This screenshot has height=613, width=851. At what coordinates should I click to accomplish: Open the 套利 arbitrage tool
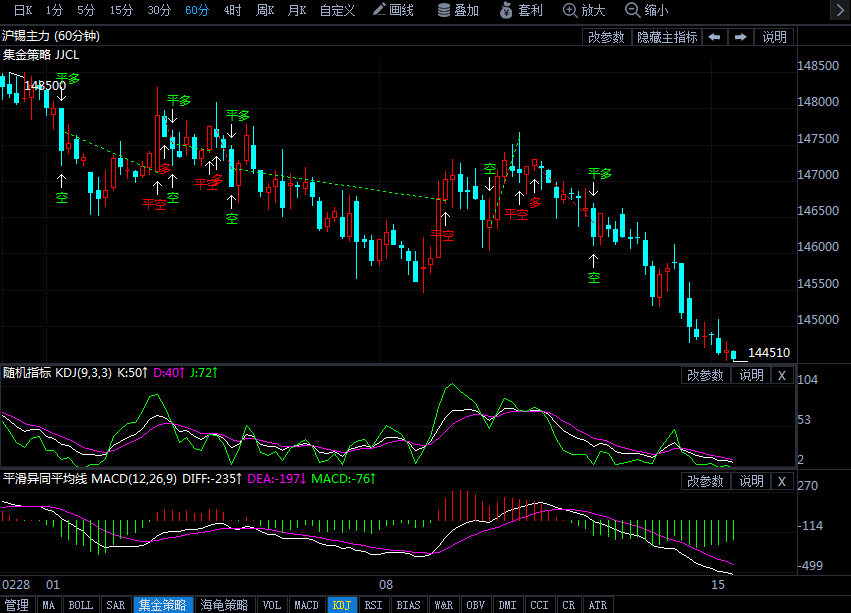point(520,10)
